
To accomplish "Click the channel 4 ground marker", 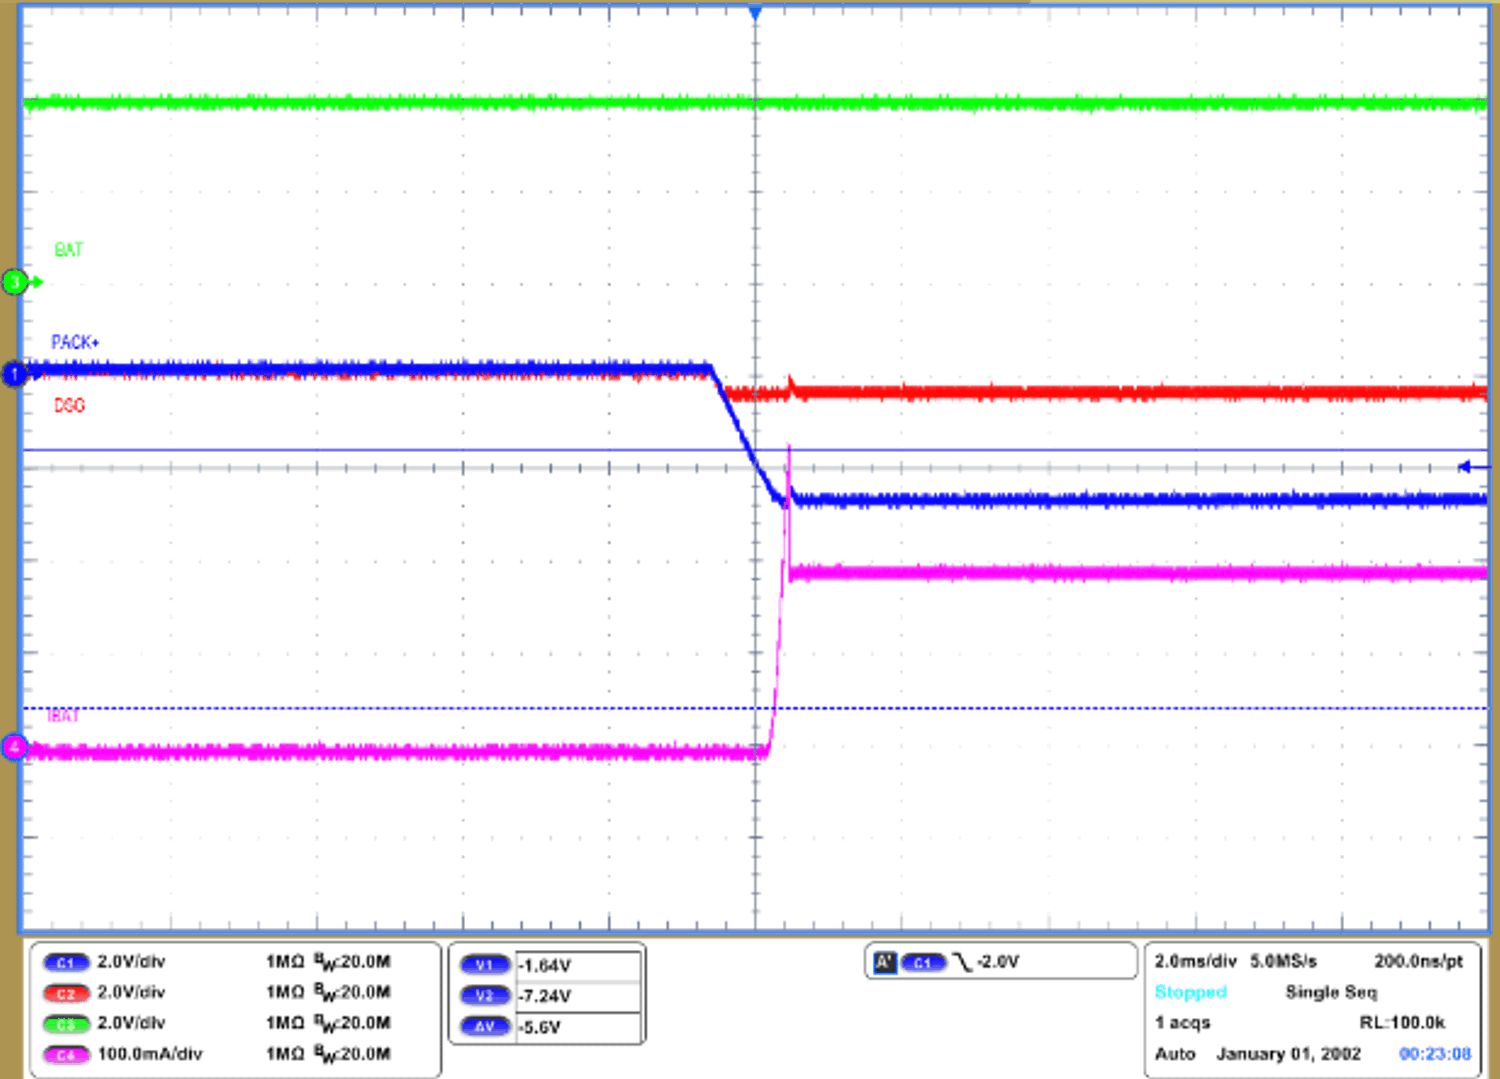I will pyautogui.click(x=15, y=747).
